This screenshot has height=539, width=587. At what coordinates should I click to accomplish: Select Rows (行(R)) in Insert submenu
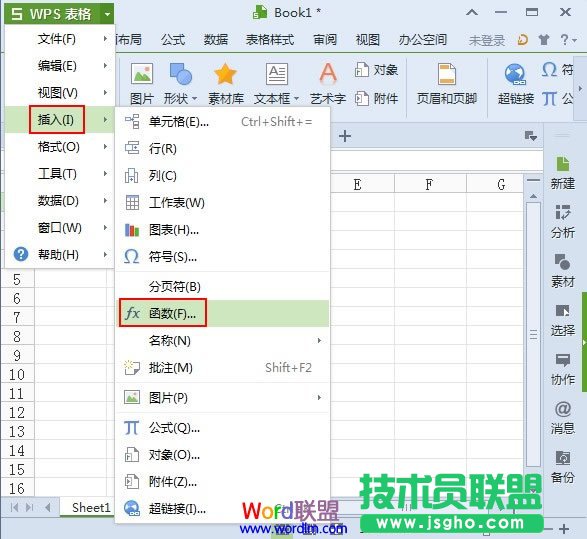click(x=223, y=149)
